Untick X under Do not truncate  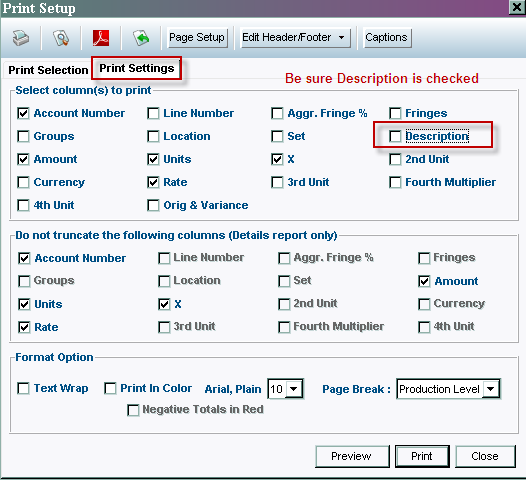164,304
